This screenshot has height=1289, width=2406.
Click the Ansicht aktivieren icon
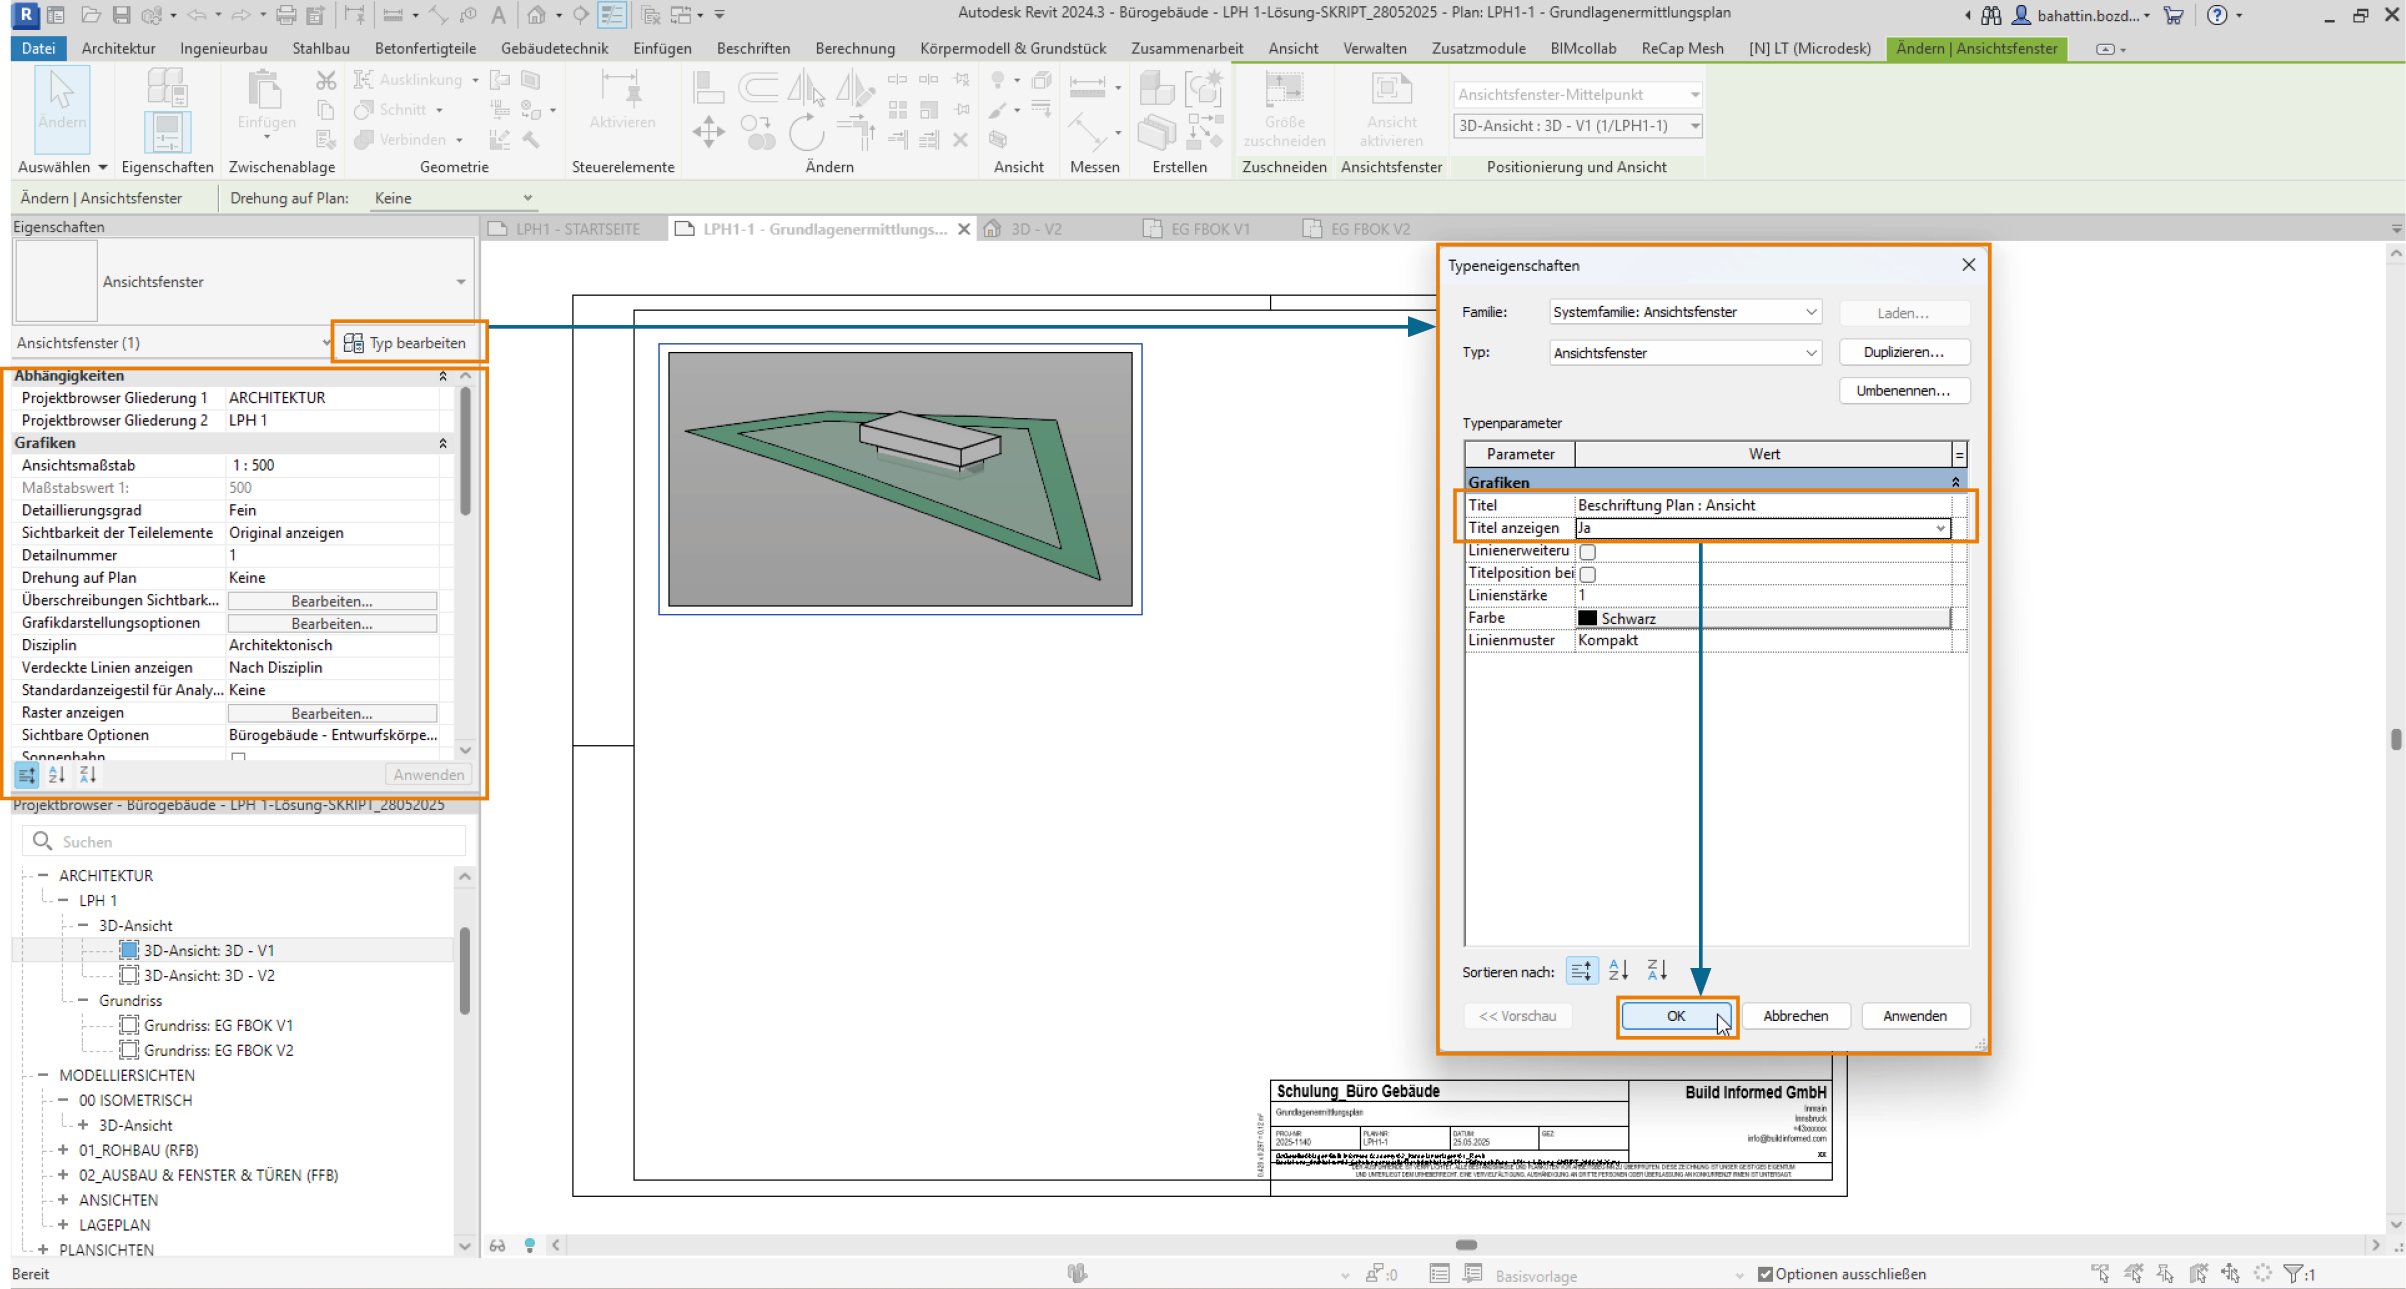coord(1391,90)
